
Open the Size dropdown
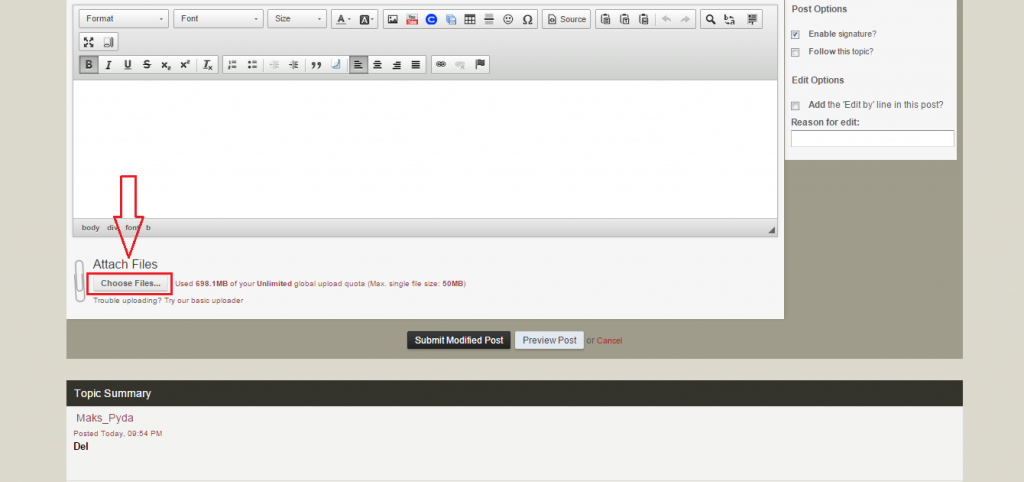(x=296, y=19)
